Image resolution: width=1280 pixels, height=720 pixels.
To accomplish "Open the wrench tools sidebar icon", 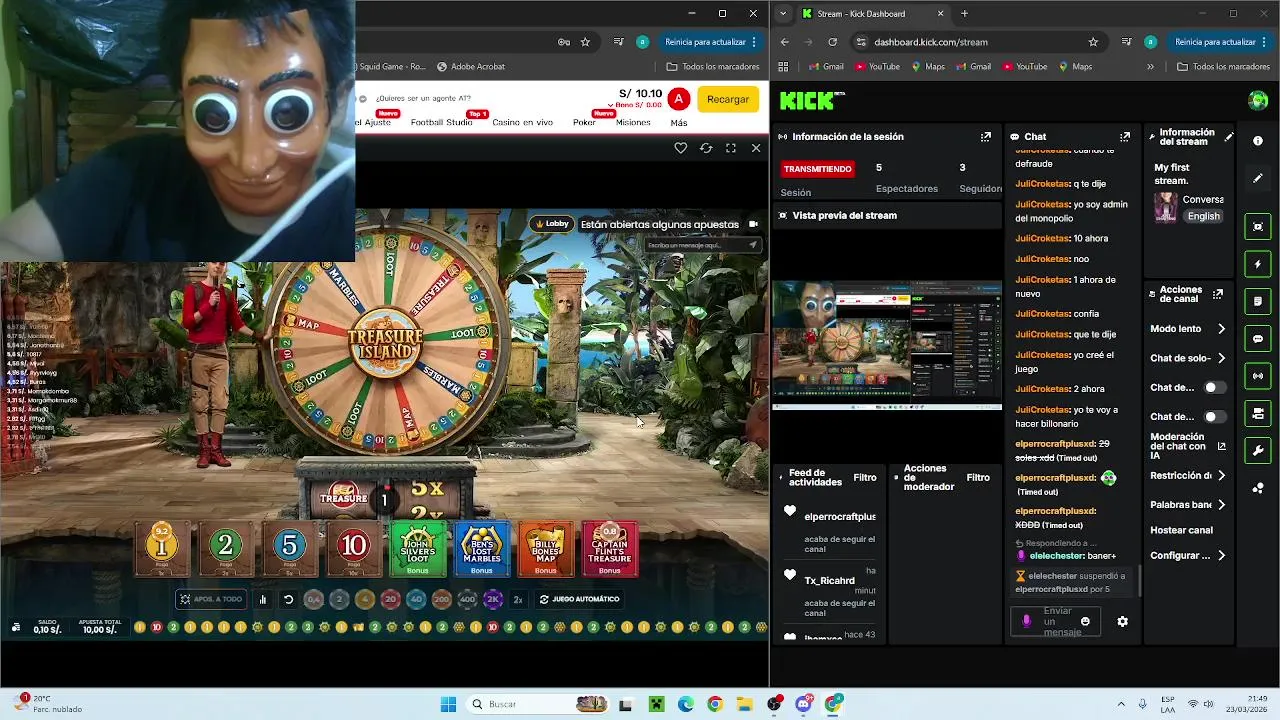I will click(x=1258, y=451).
